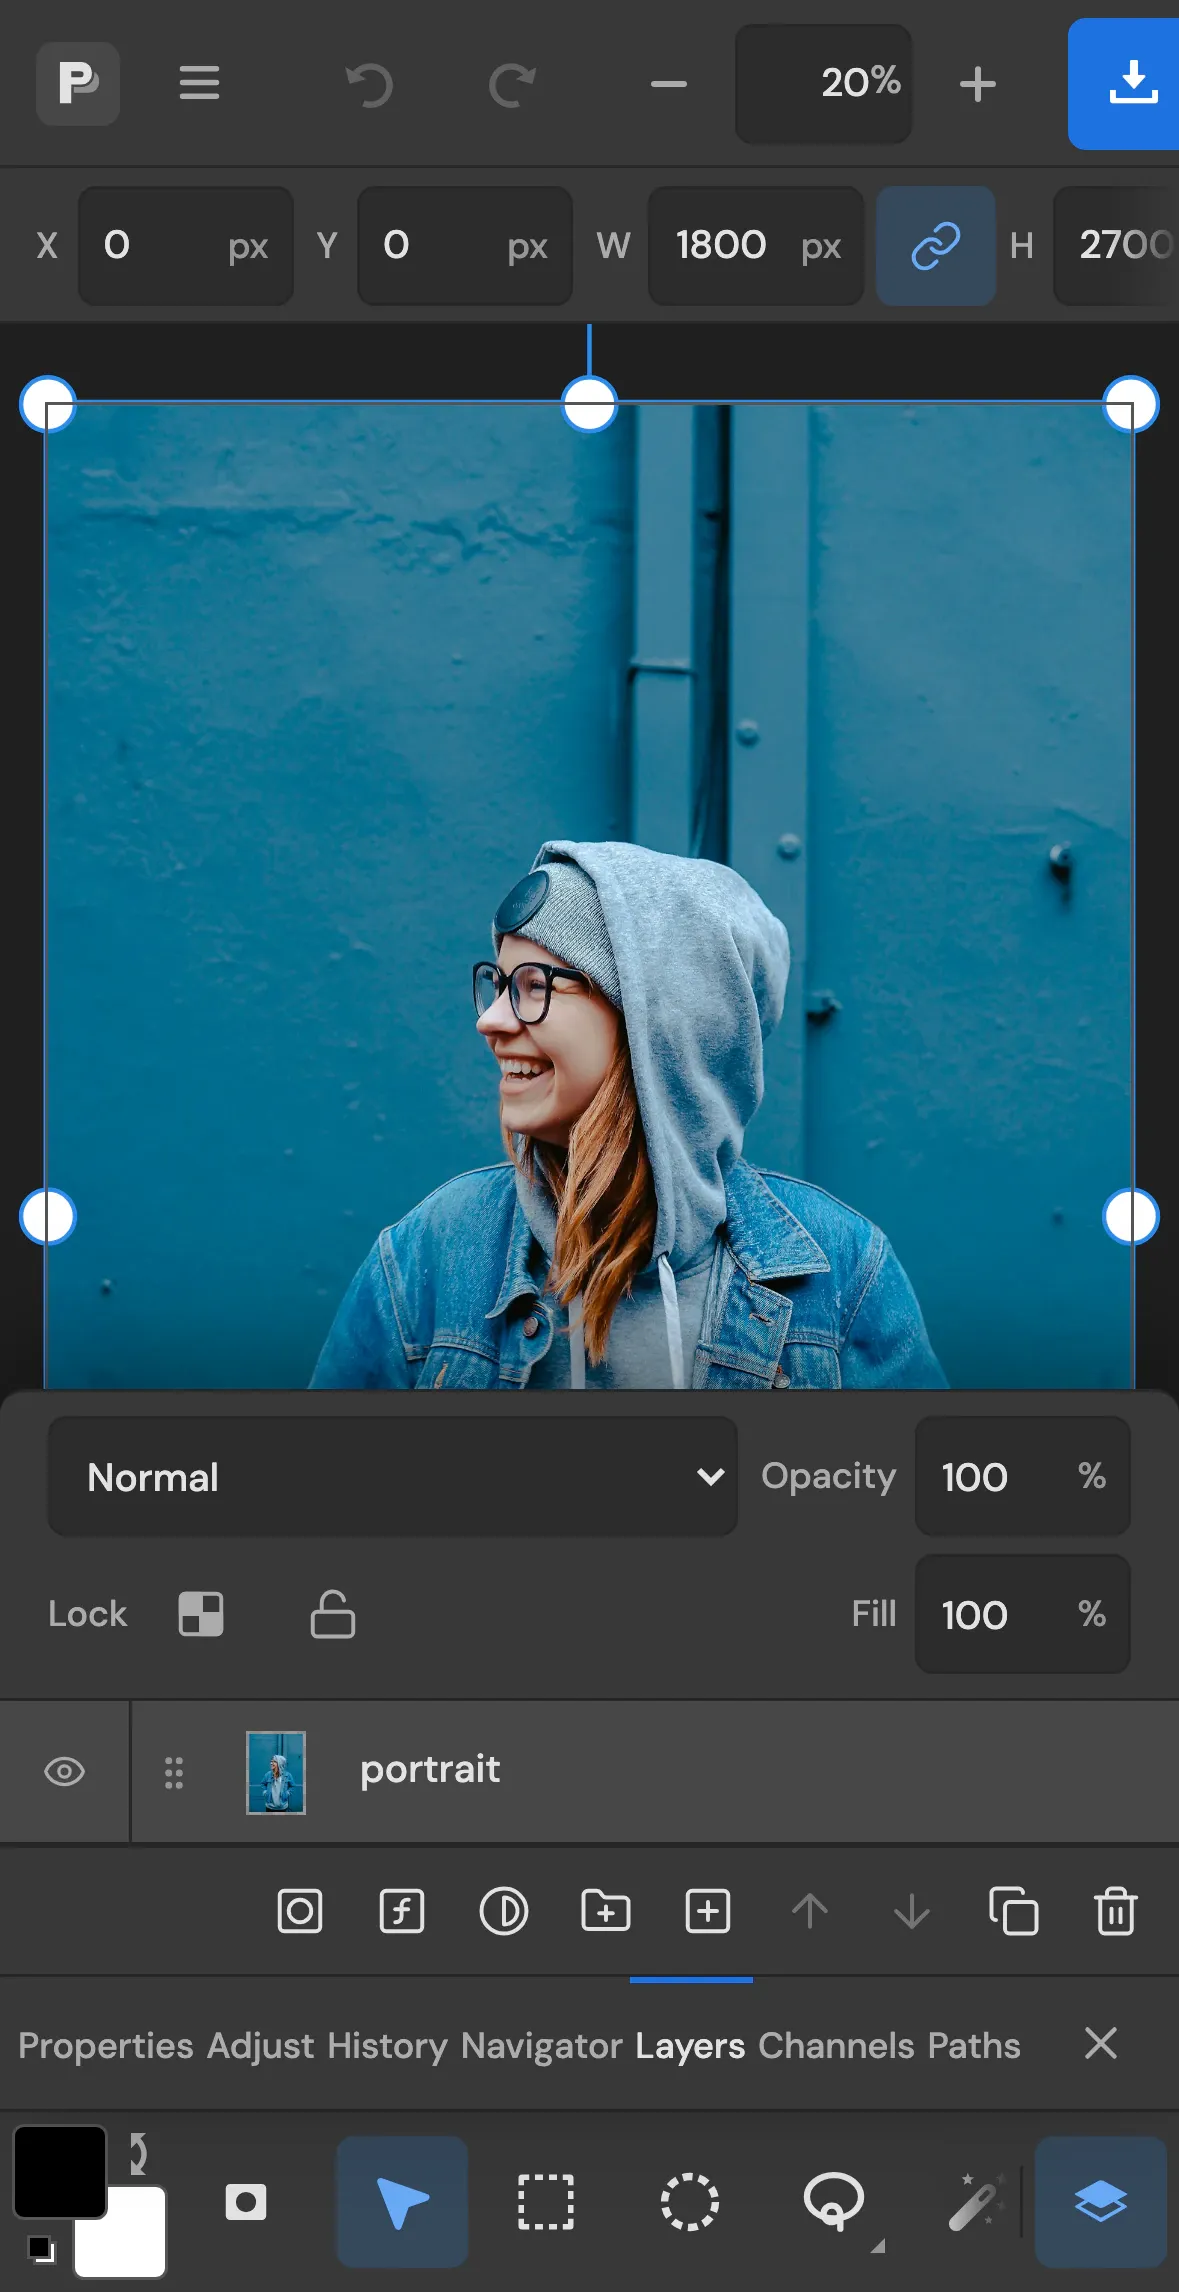Click the Photopea P logo button
The height and width of the screenshot is (2292, 1179).
pos(78,83)
